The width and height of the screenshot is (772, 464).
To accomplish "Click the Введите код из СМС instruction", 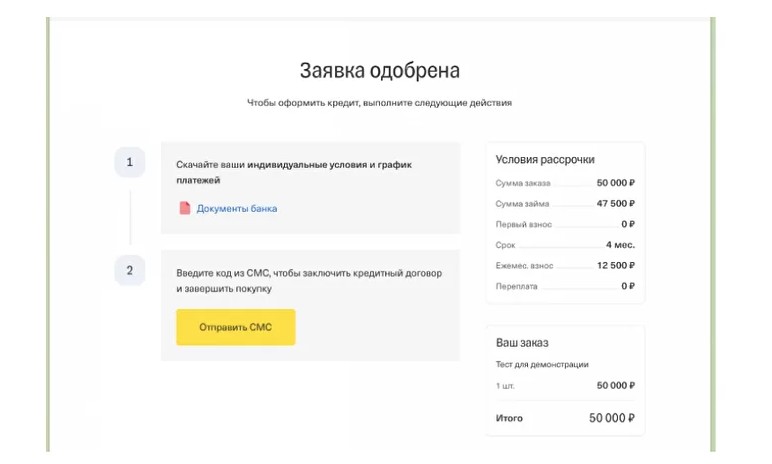I will click(x=309, y=281).
